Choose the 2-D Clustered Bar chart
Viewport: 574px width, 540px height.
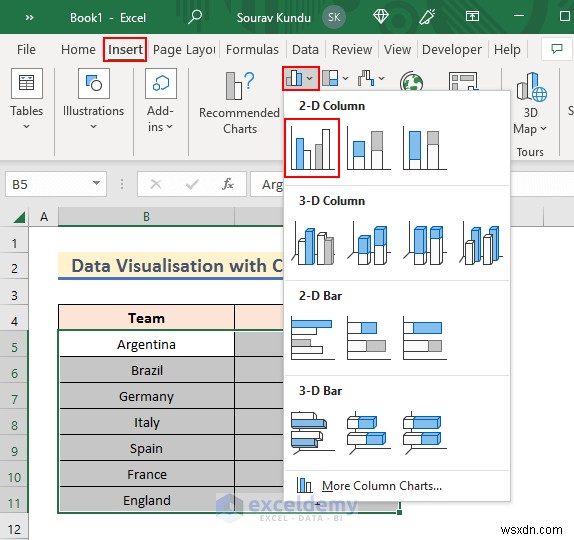(312, 338)
